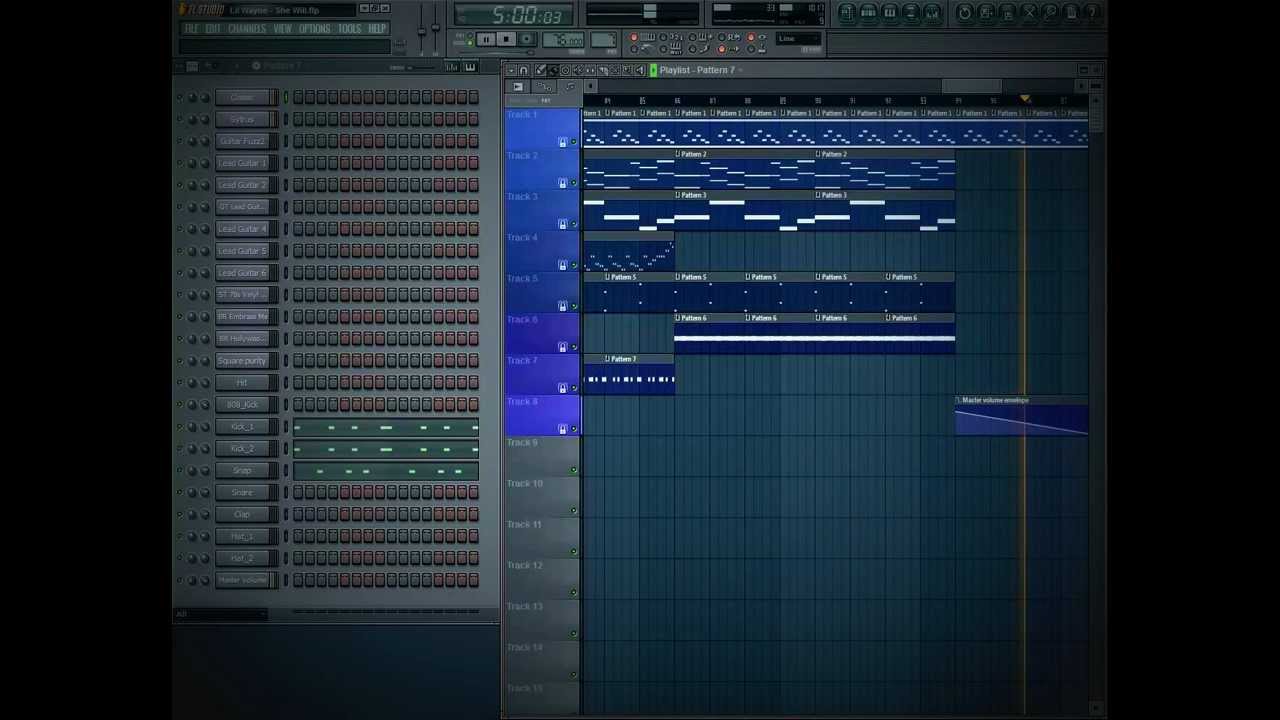
Task: Toggle the Track 12 mute switch
Action: (x=574, y=593)
